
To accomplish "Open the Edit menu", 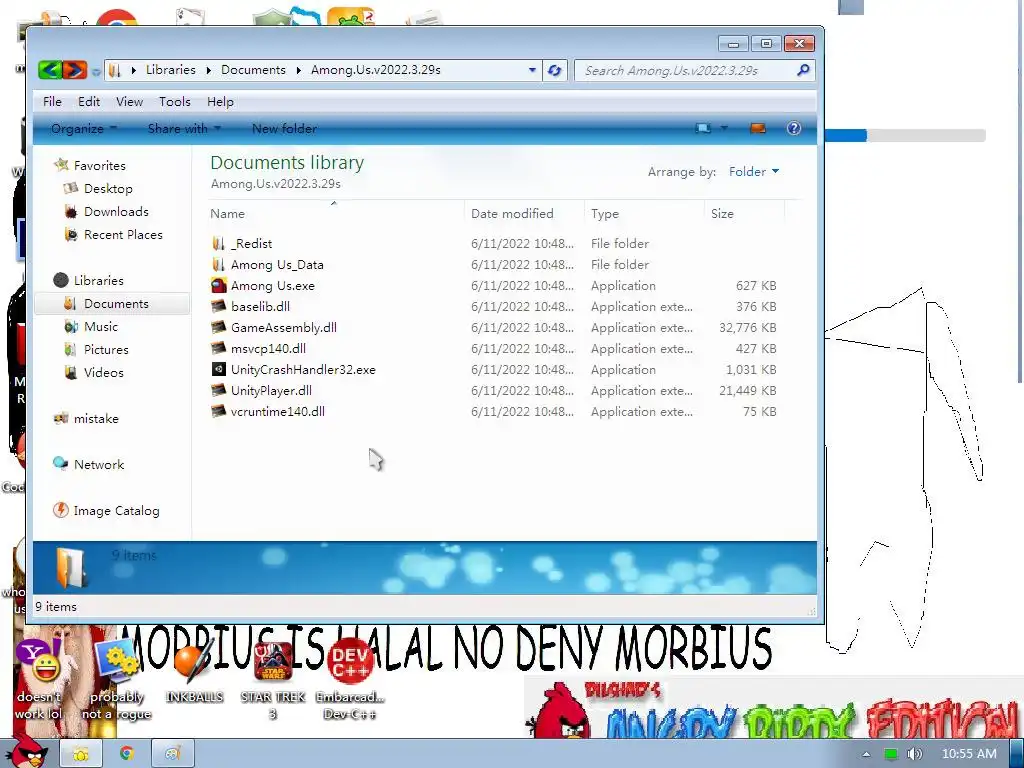I will [x=89, y=102].
